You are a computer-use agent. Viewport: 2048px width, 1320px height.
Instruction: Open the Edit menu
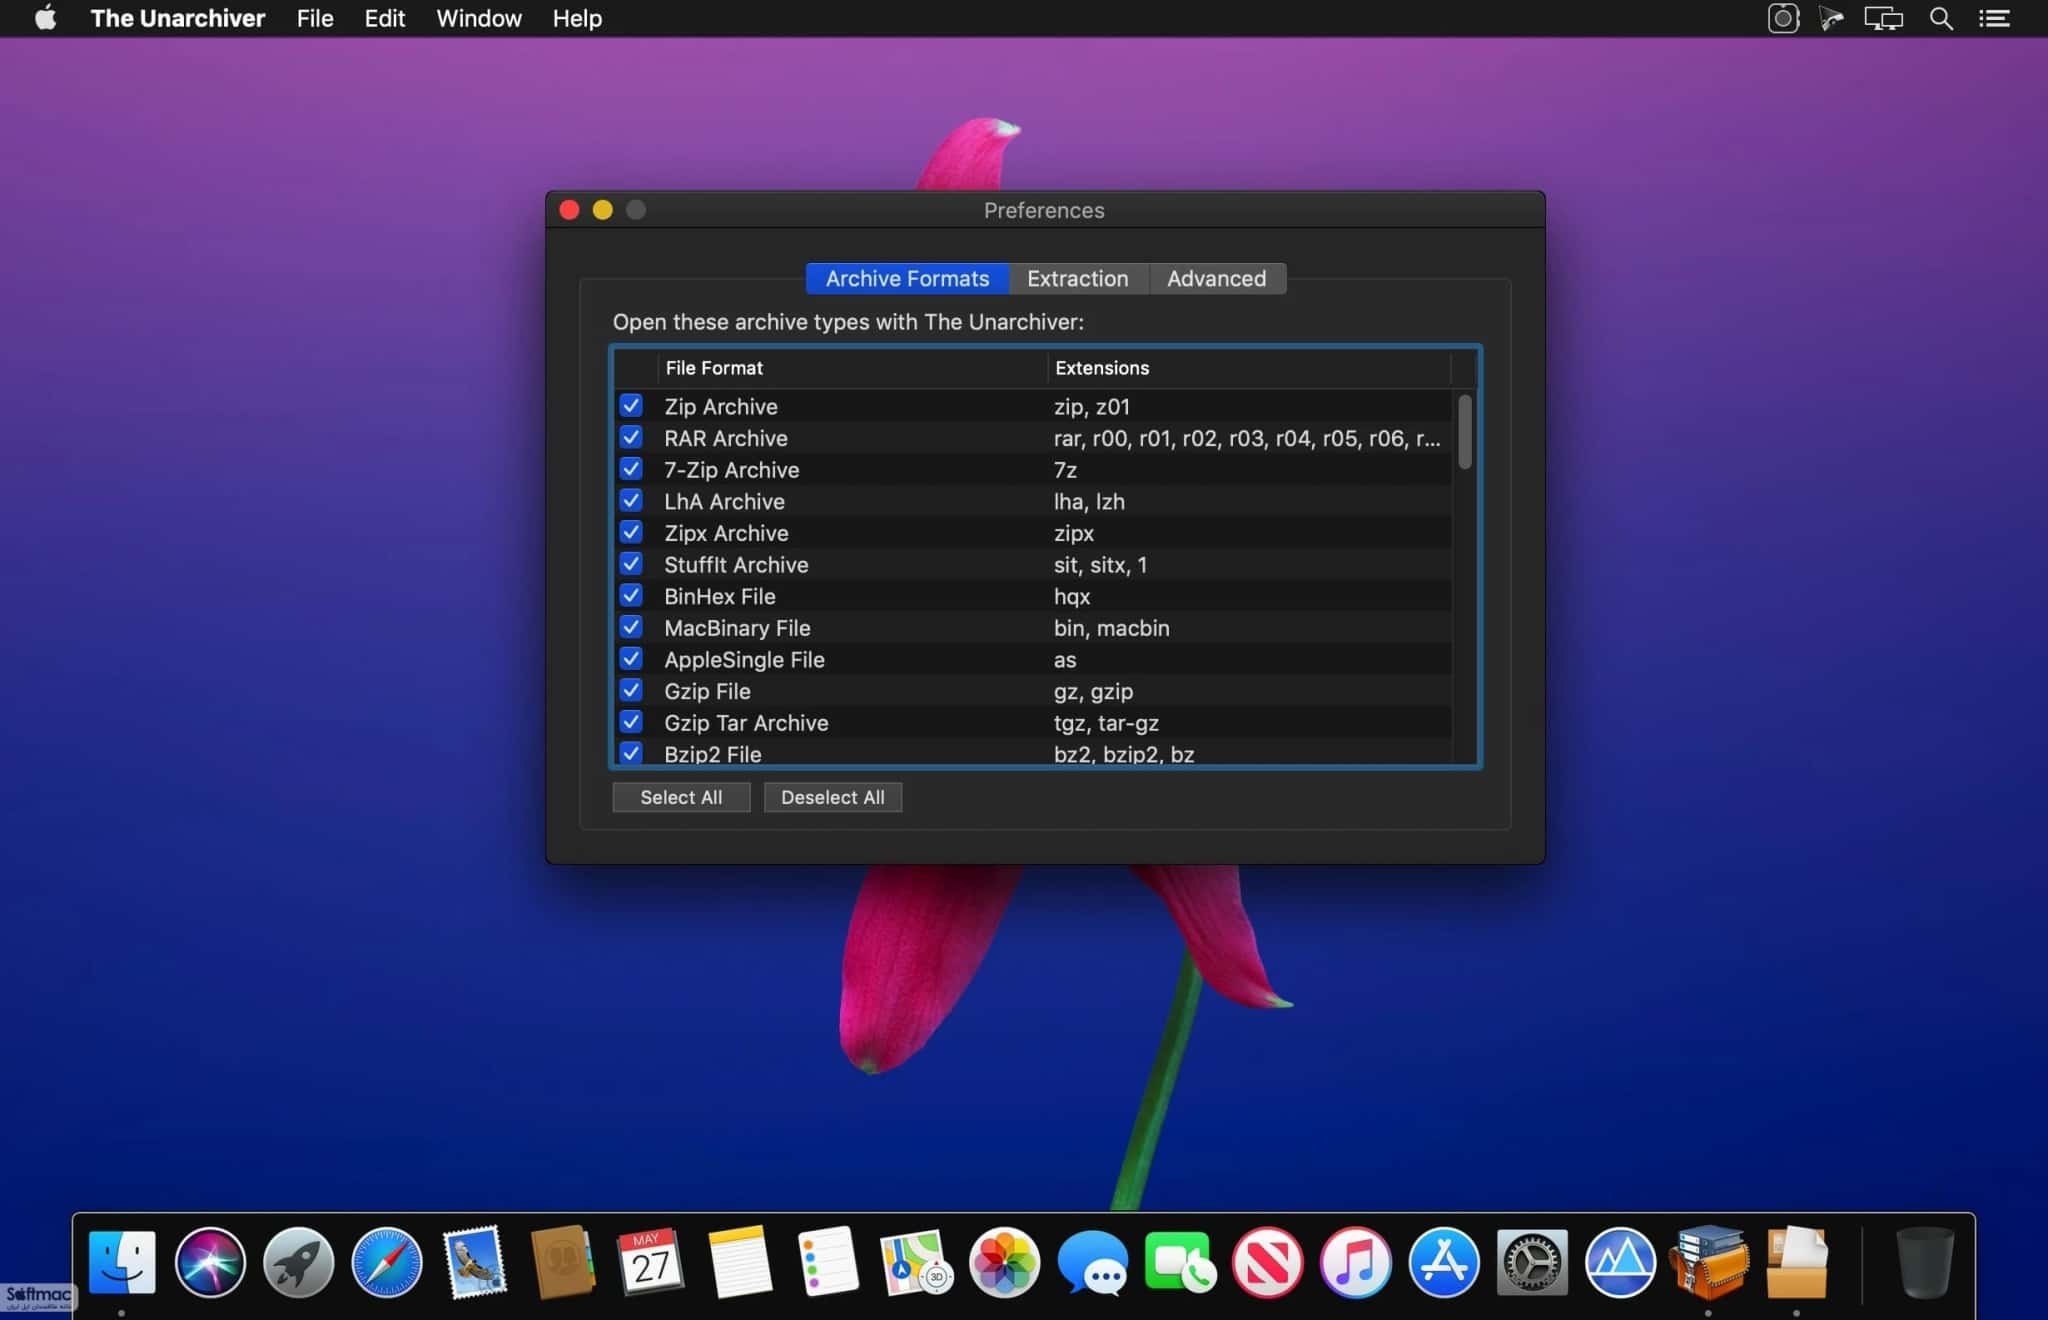point(385,18)
